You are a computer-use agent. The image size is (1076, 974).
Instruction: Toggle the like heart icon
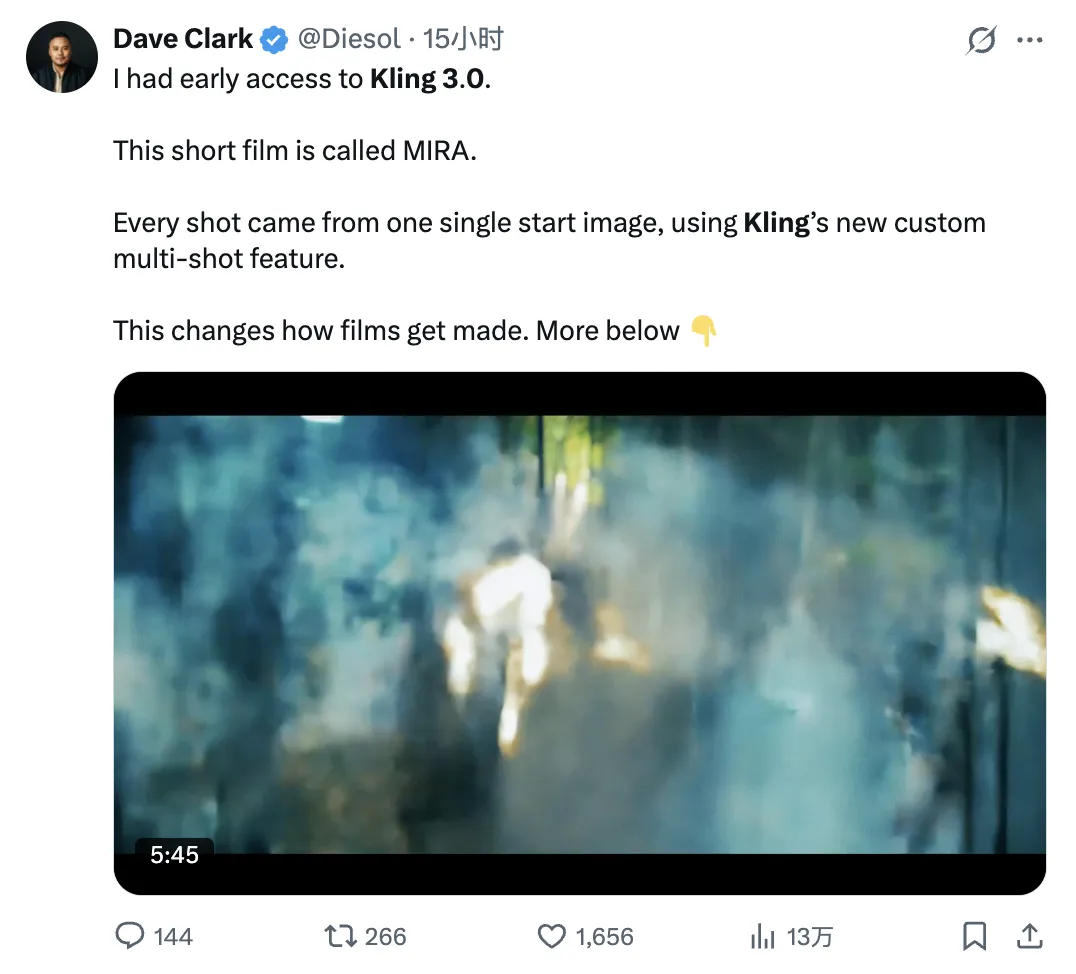click(552, 936)
